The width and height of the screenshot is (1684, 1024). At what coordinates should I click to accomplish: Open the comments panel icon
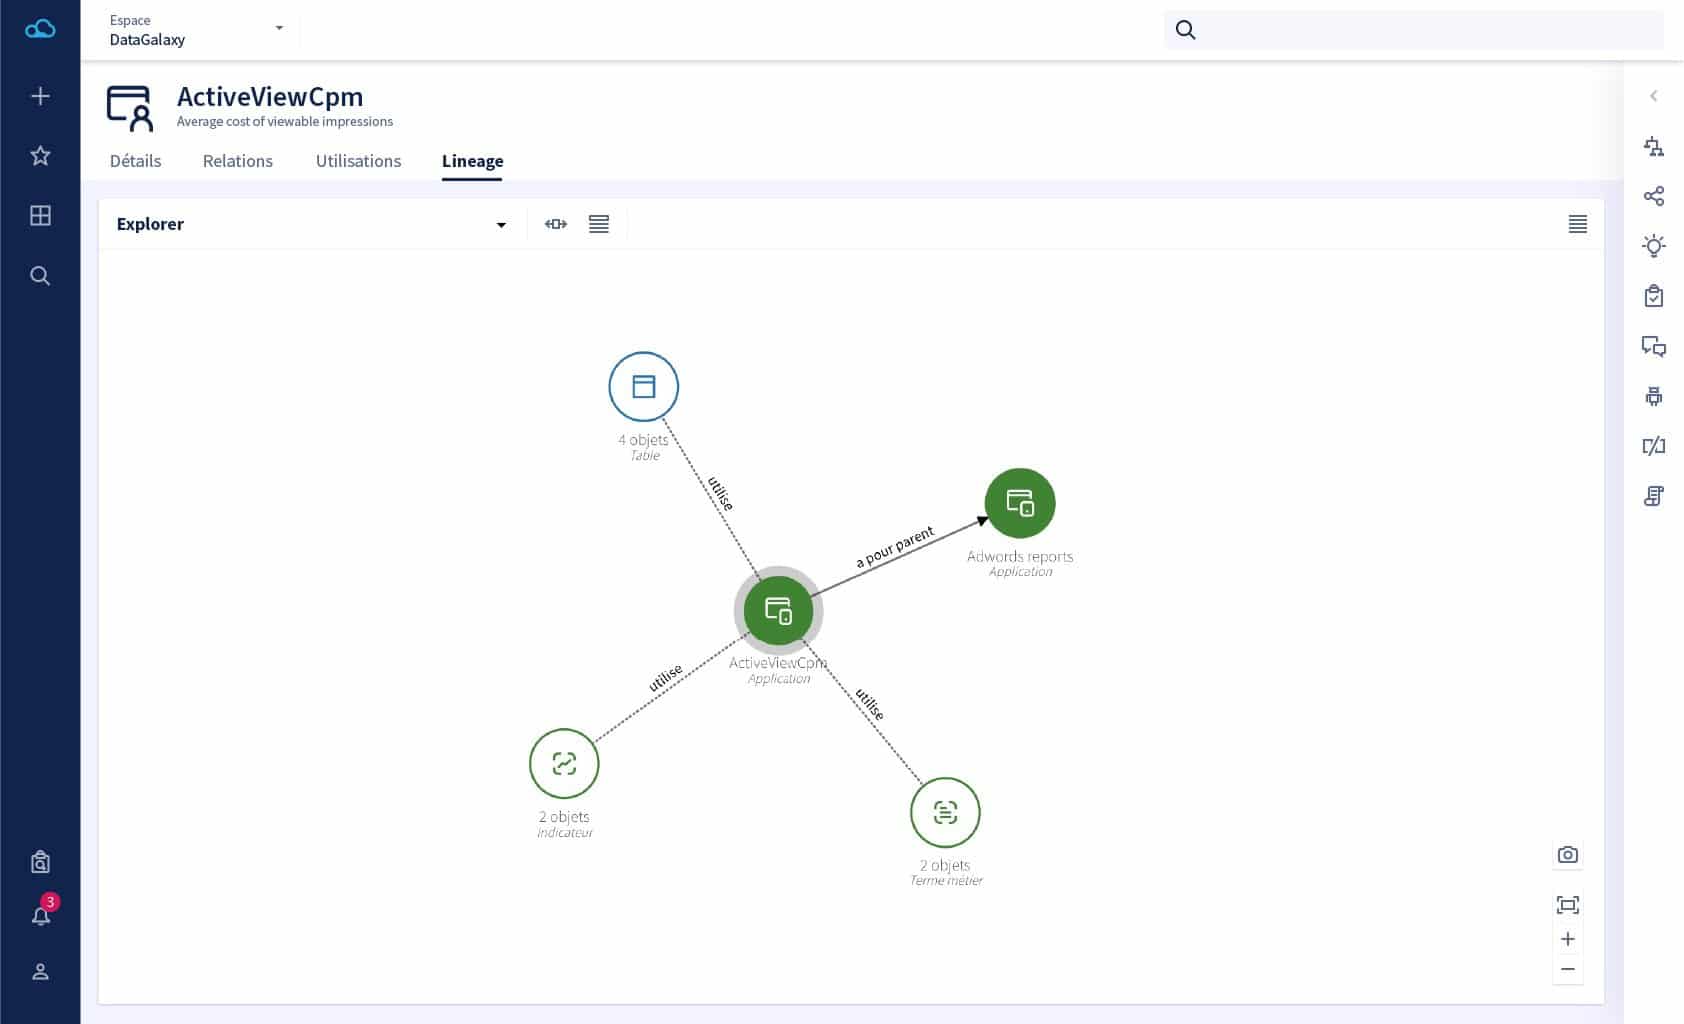pos(1655,347)
